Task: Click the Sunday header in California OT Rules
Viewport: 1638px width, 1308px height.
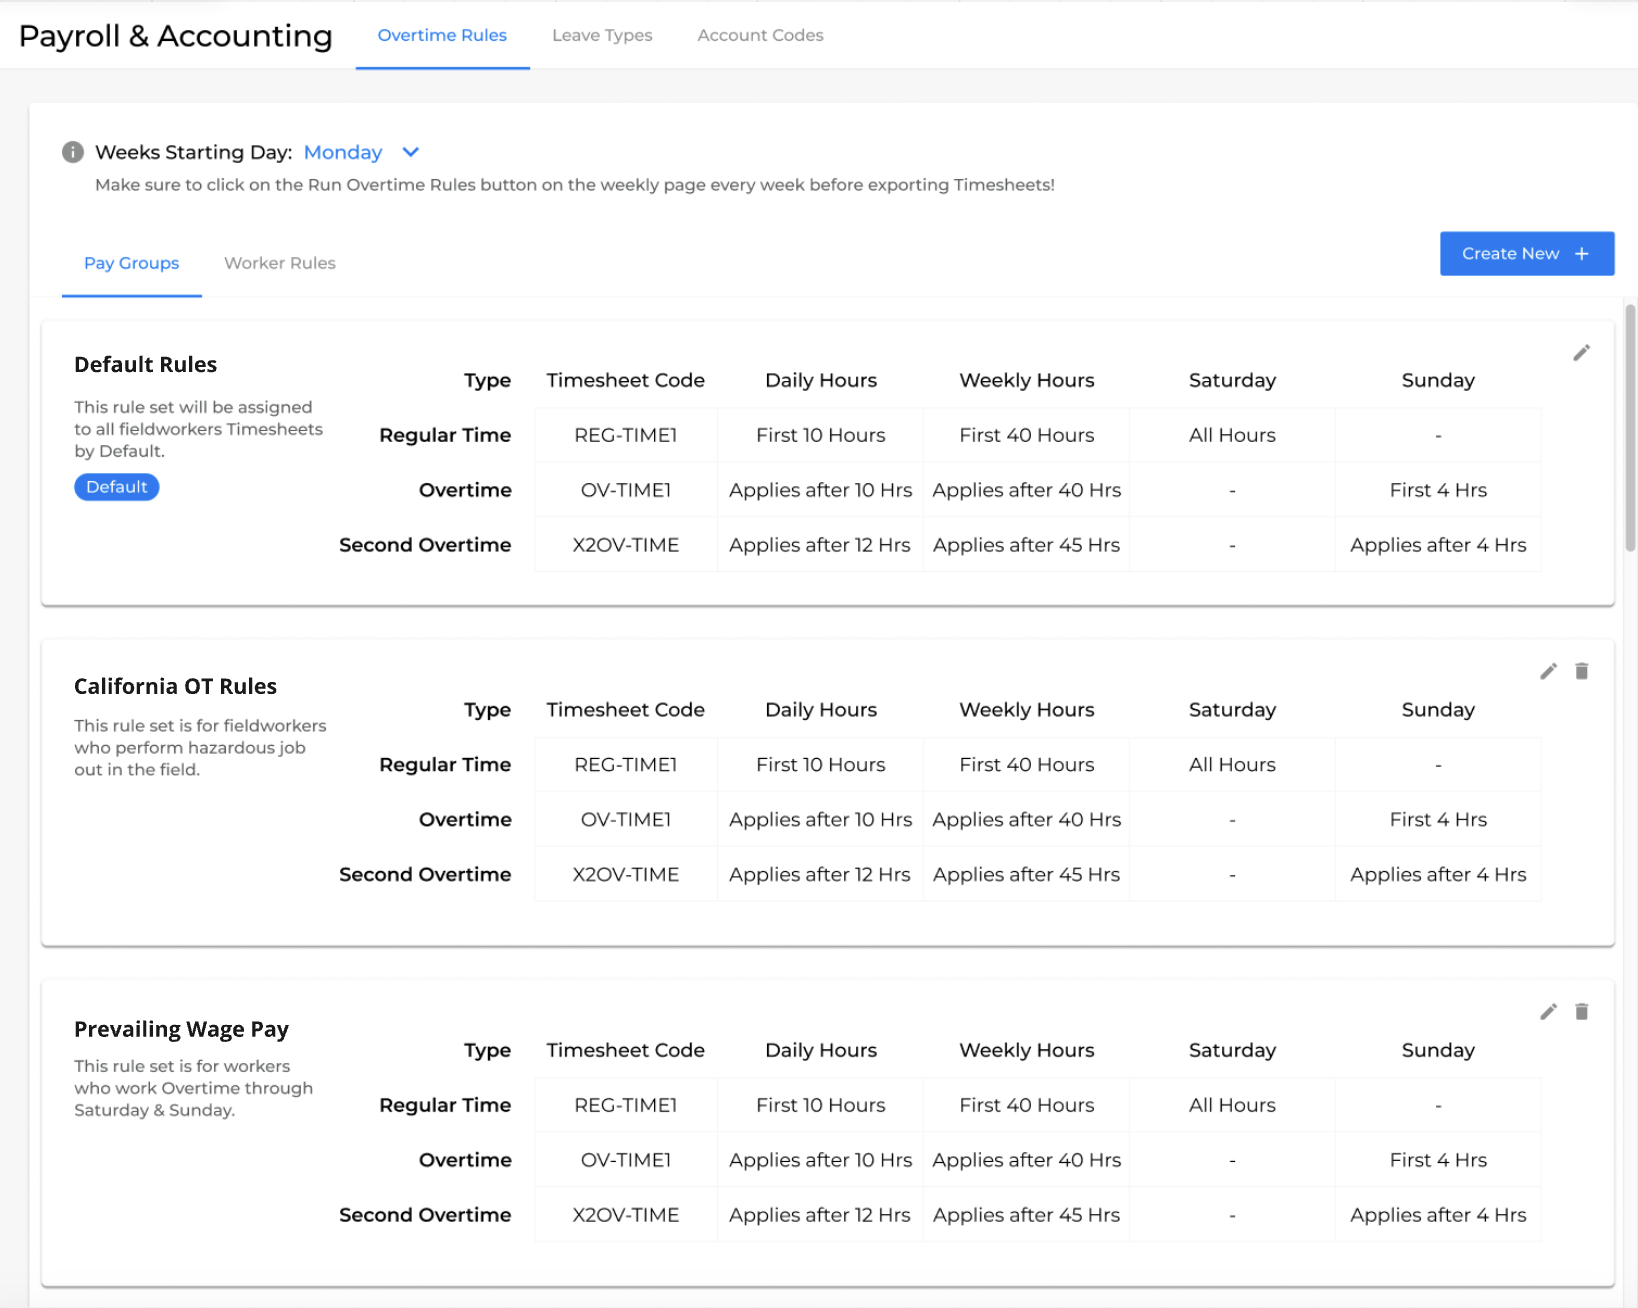Action: pos(1438,710)
